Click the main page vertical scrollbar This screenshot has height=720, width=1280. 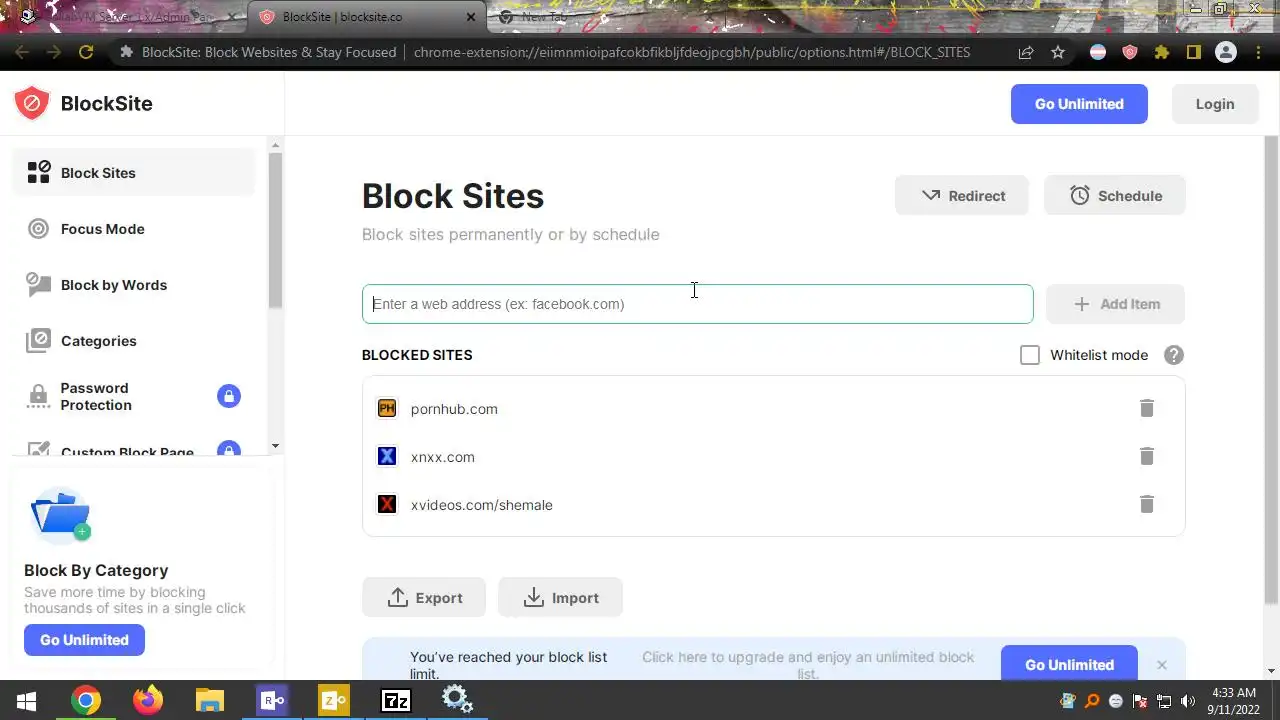pos(1271,370)
